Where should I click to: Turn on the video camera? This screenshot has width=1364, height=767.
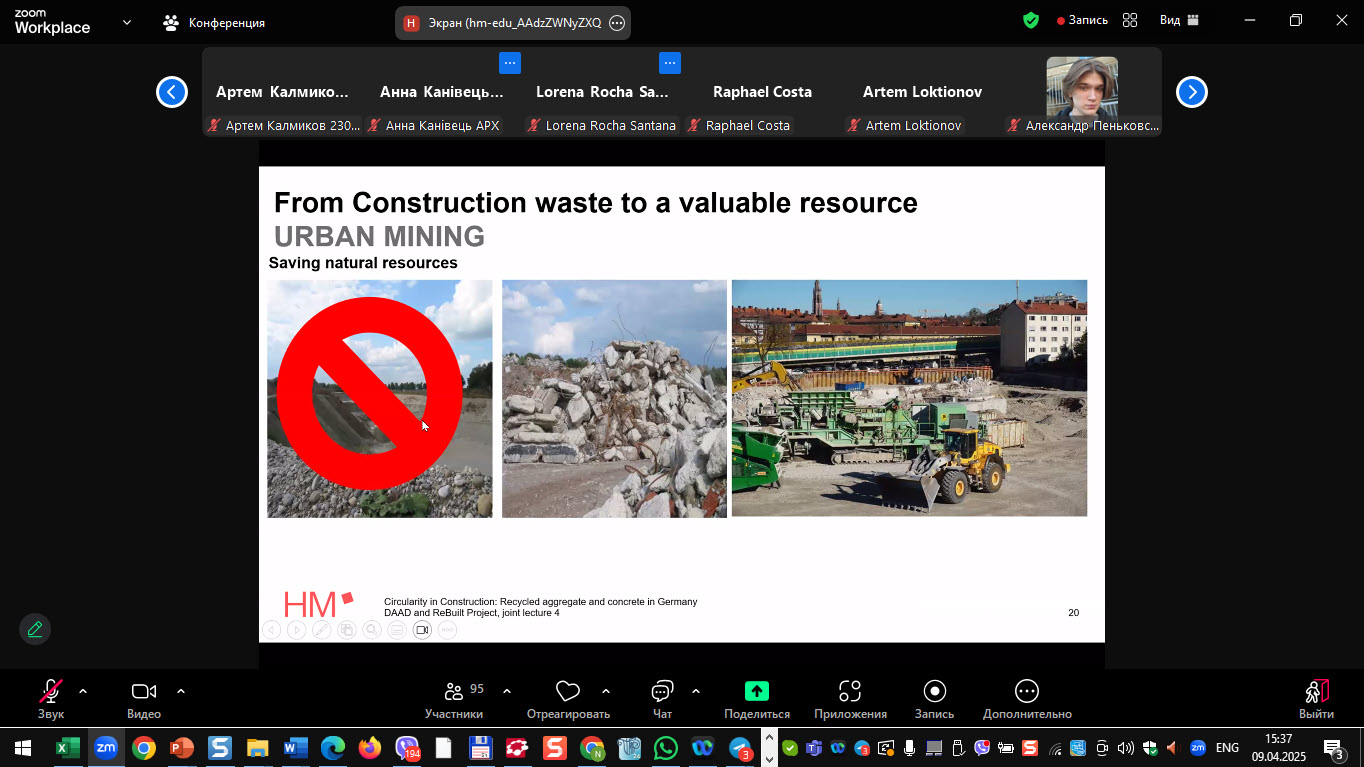tap(144, 697)
